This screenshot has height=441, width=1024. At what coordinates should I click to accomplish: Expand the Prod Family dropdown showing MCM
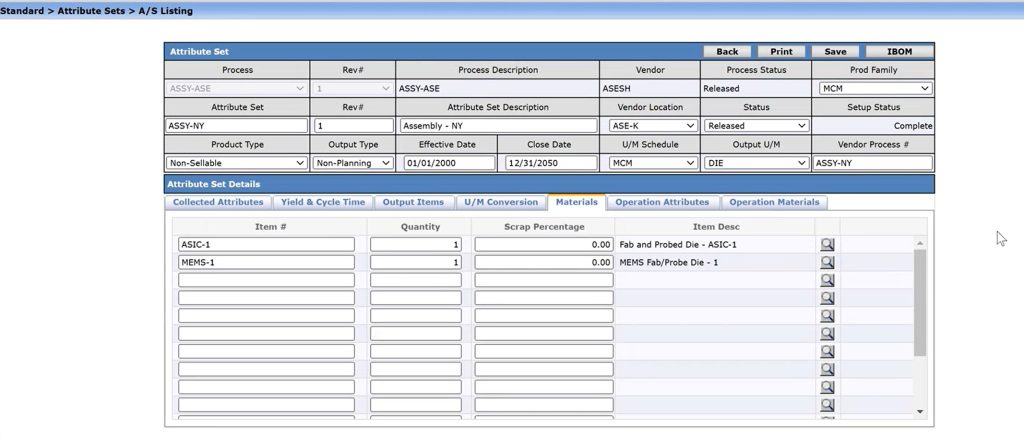click(x=874, y=88)
